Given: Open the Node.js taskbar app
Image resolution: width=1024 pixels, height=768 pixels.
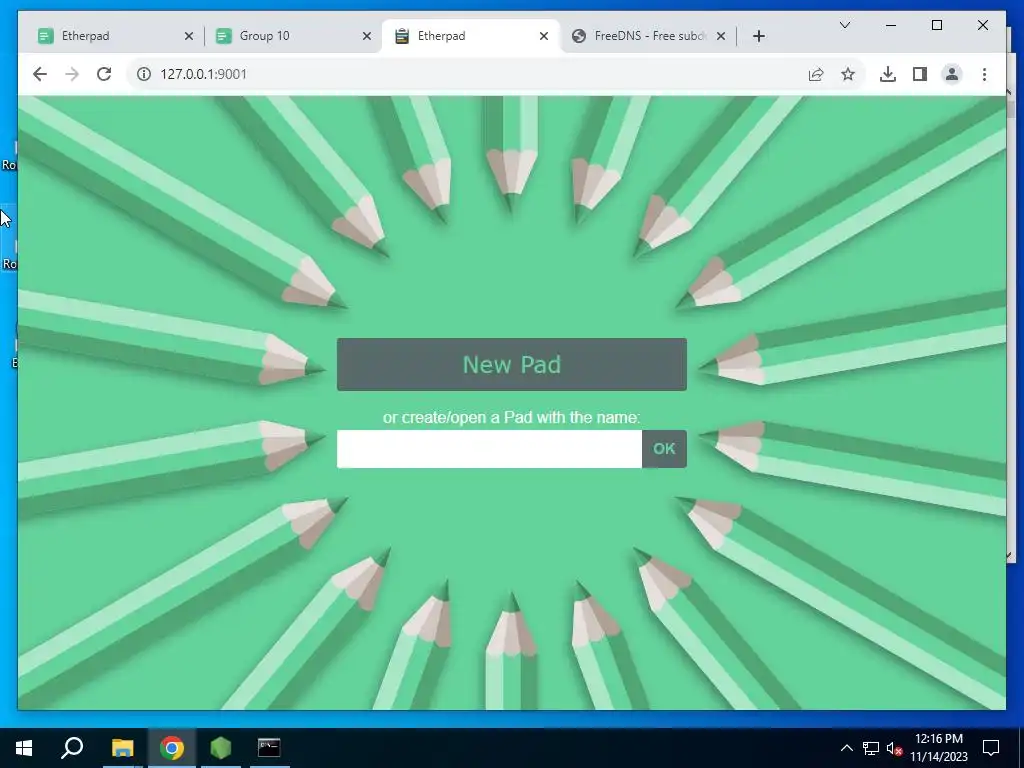Looking at the screenshot, I should pos(221,748).
